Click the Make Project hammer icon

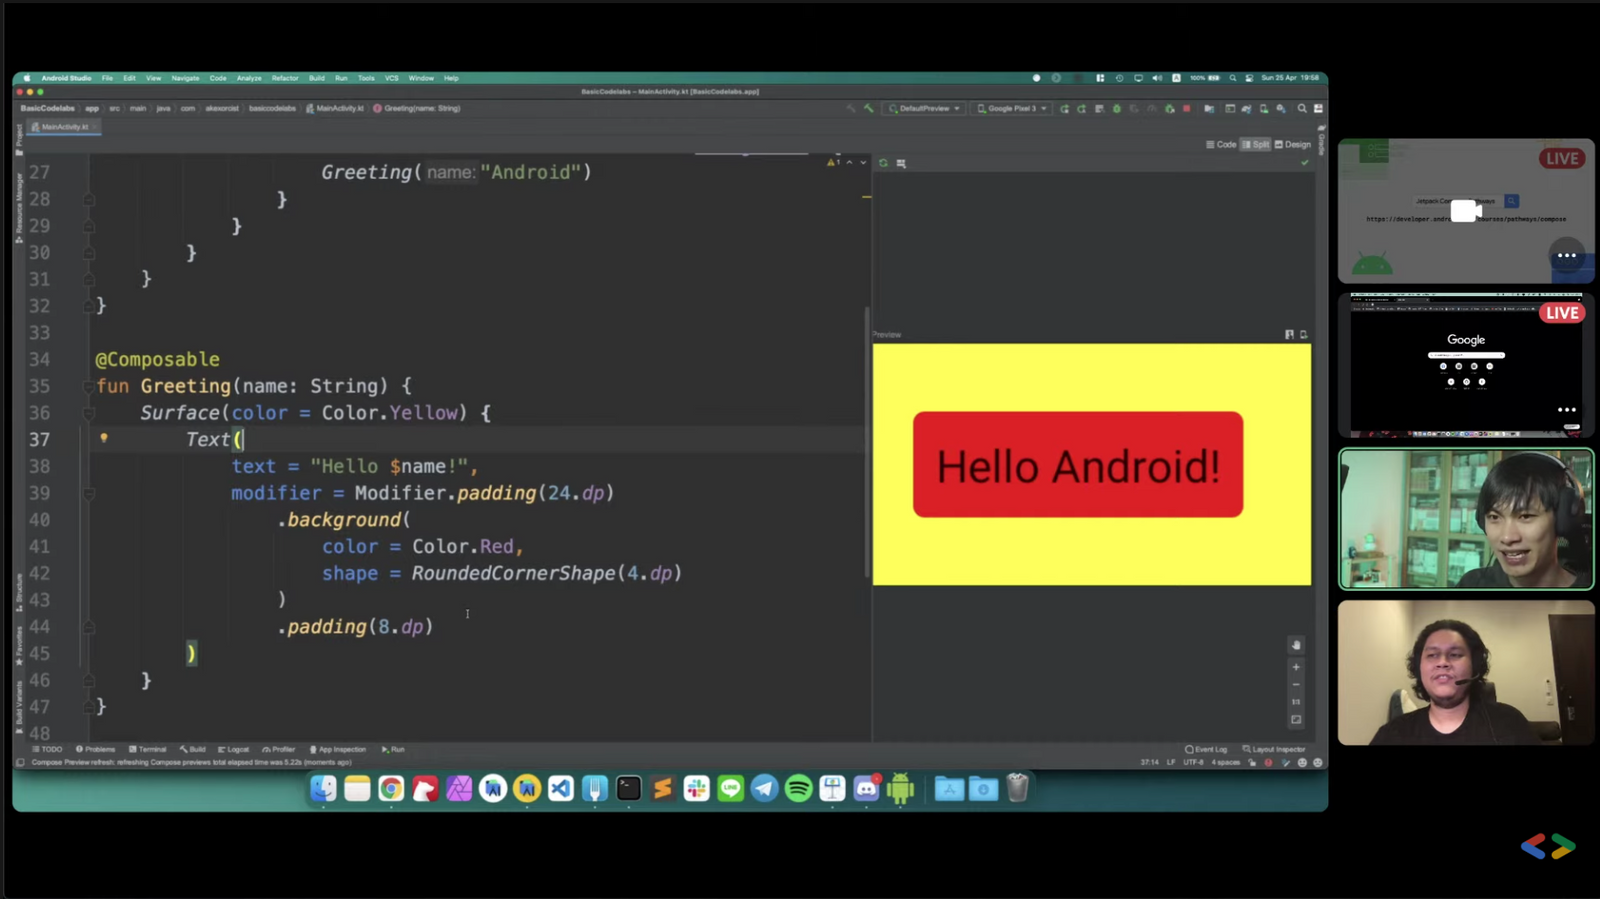click(x=868, y=108)
